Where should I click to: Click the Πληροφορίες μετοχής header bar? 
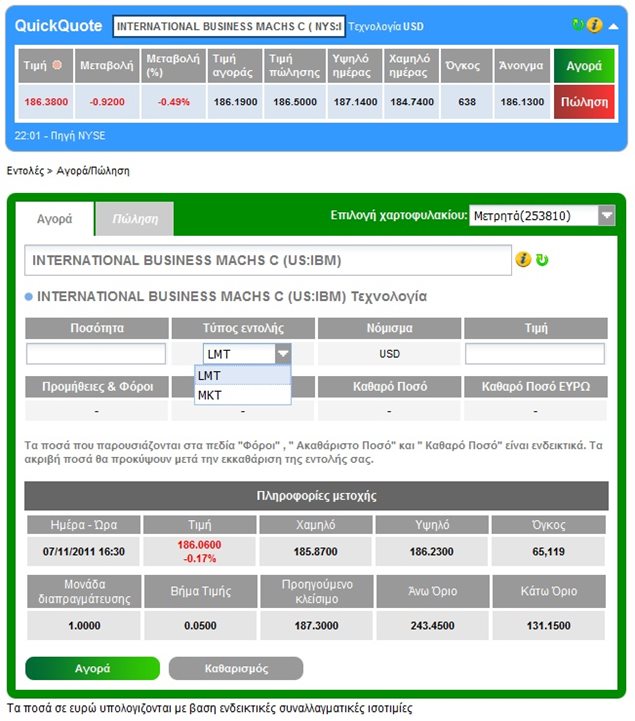[x=316, y=496]
